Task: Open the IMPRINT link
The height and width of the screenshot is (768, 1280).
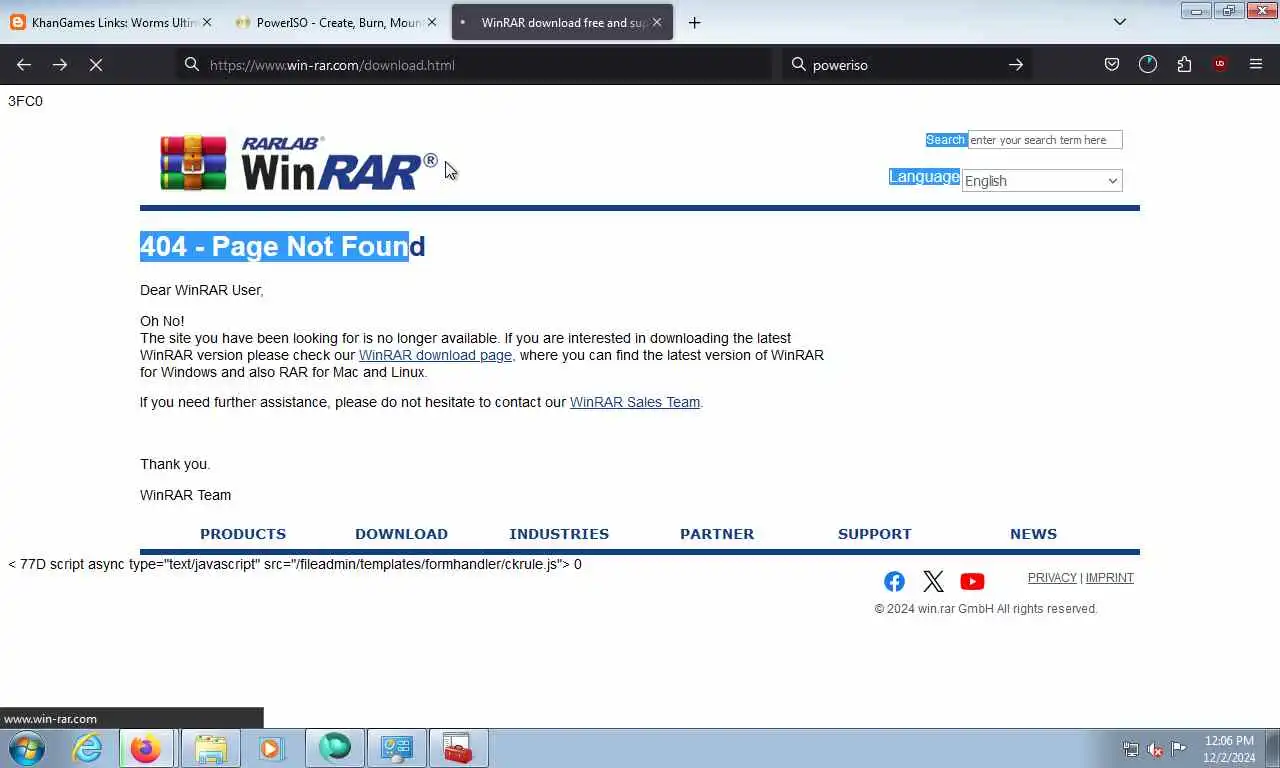Action: coord(1110,578)
